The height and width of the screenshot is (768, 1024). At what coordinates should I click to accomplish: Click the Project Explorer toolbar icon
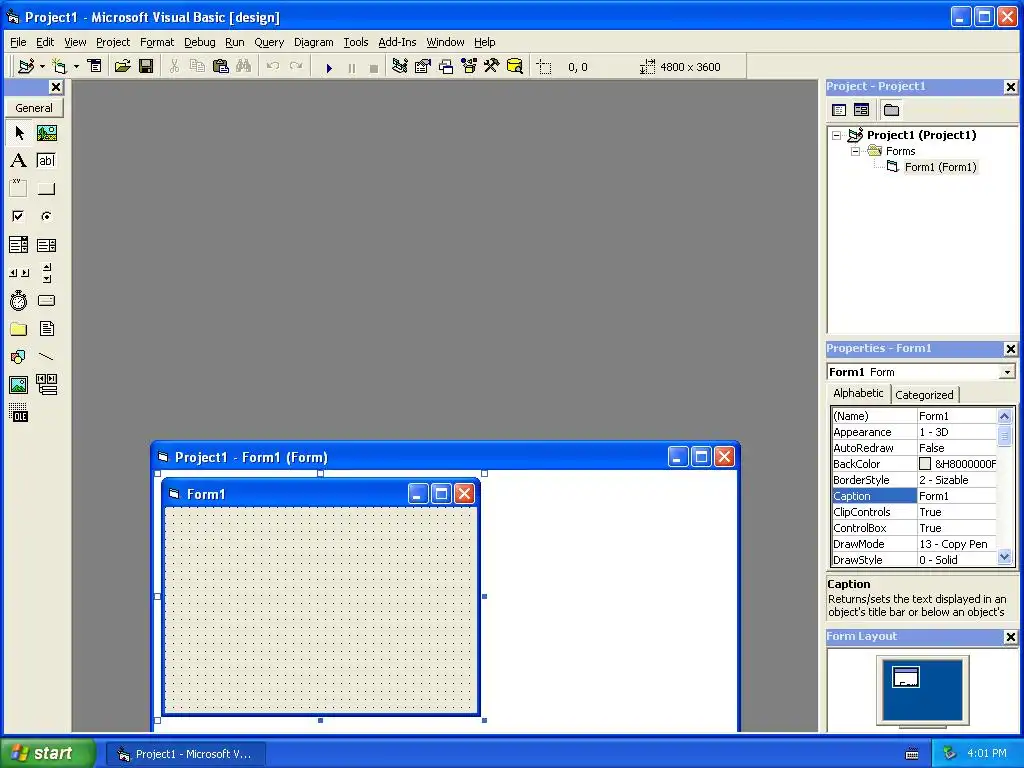[400, 67]
